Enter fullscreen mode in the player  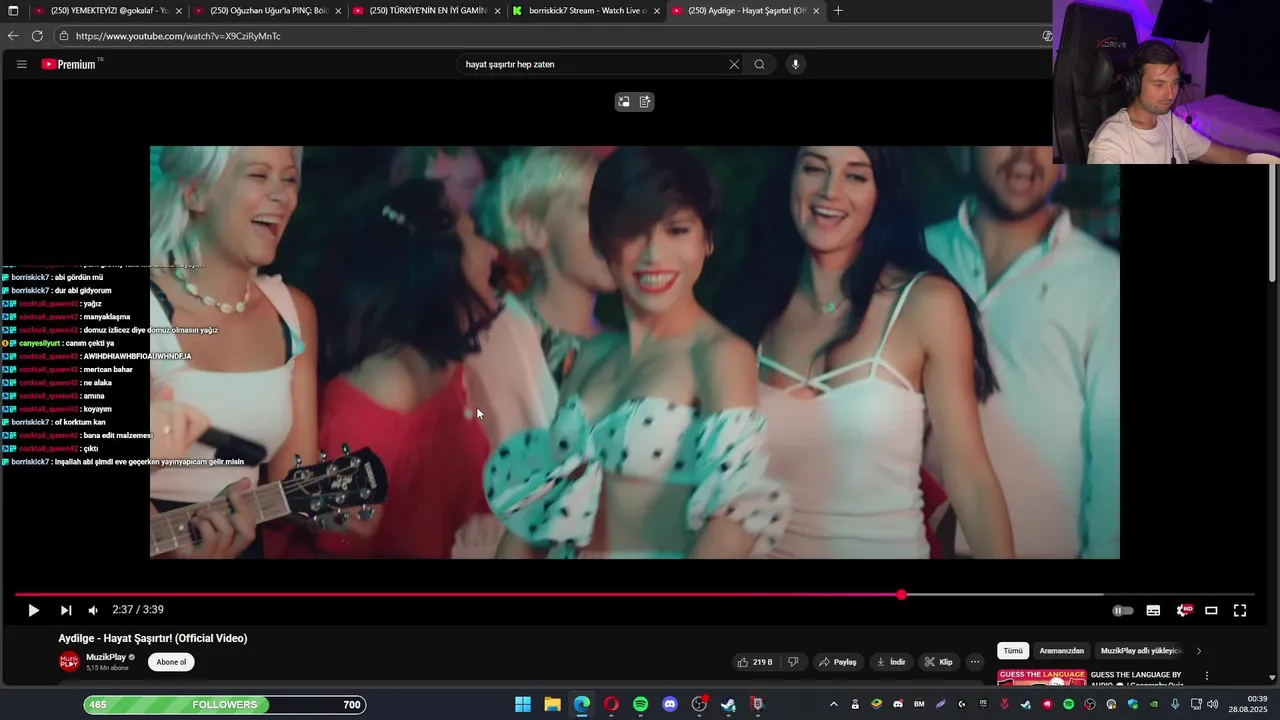(x=1240, y=610)
